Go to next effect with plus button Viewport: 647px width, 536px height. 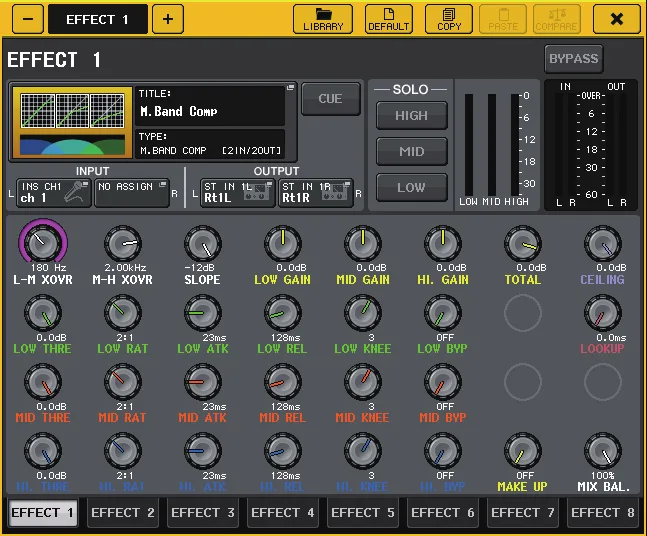168,19
